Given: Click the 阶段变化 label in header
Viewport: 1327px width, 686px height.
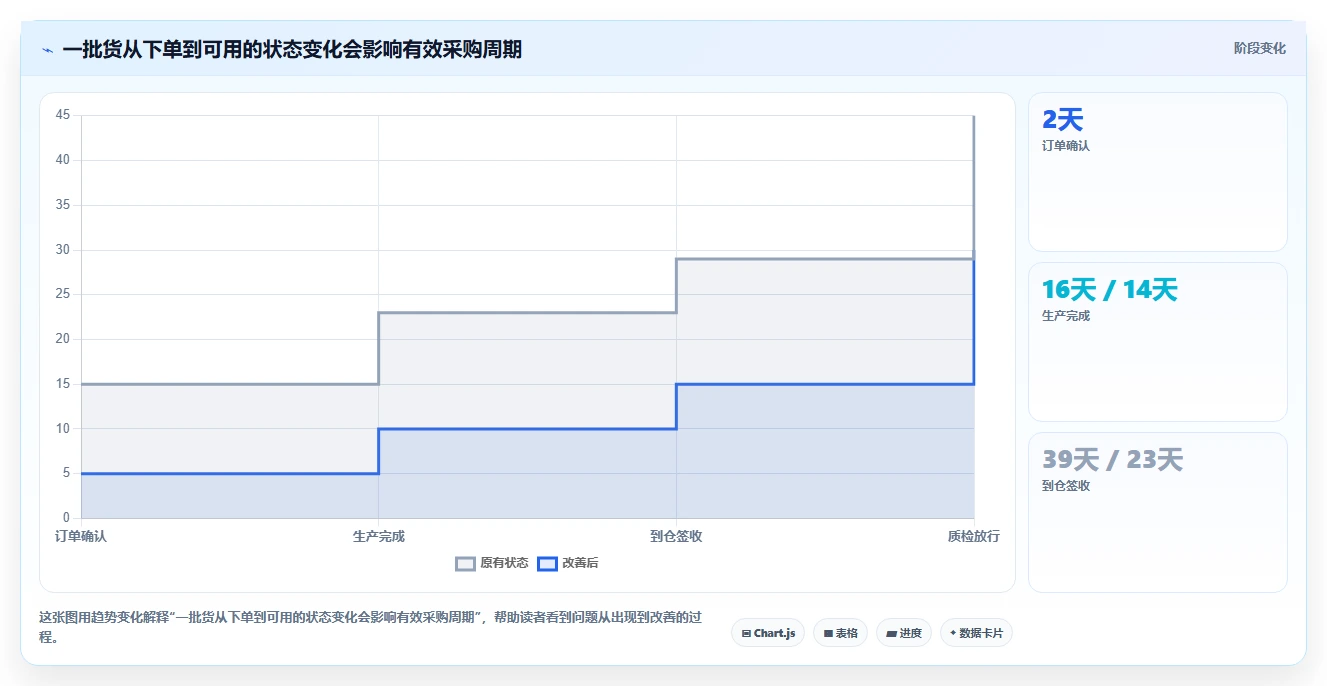Looking at the screenshot, I should coord(1259,48).
